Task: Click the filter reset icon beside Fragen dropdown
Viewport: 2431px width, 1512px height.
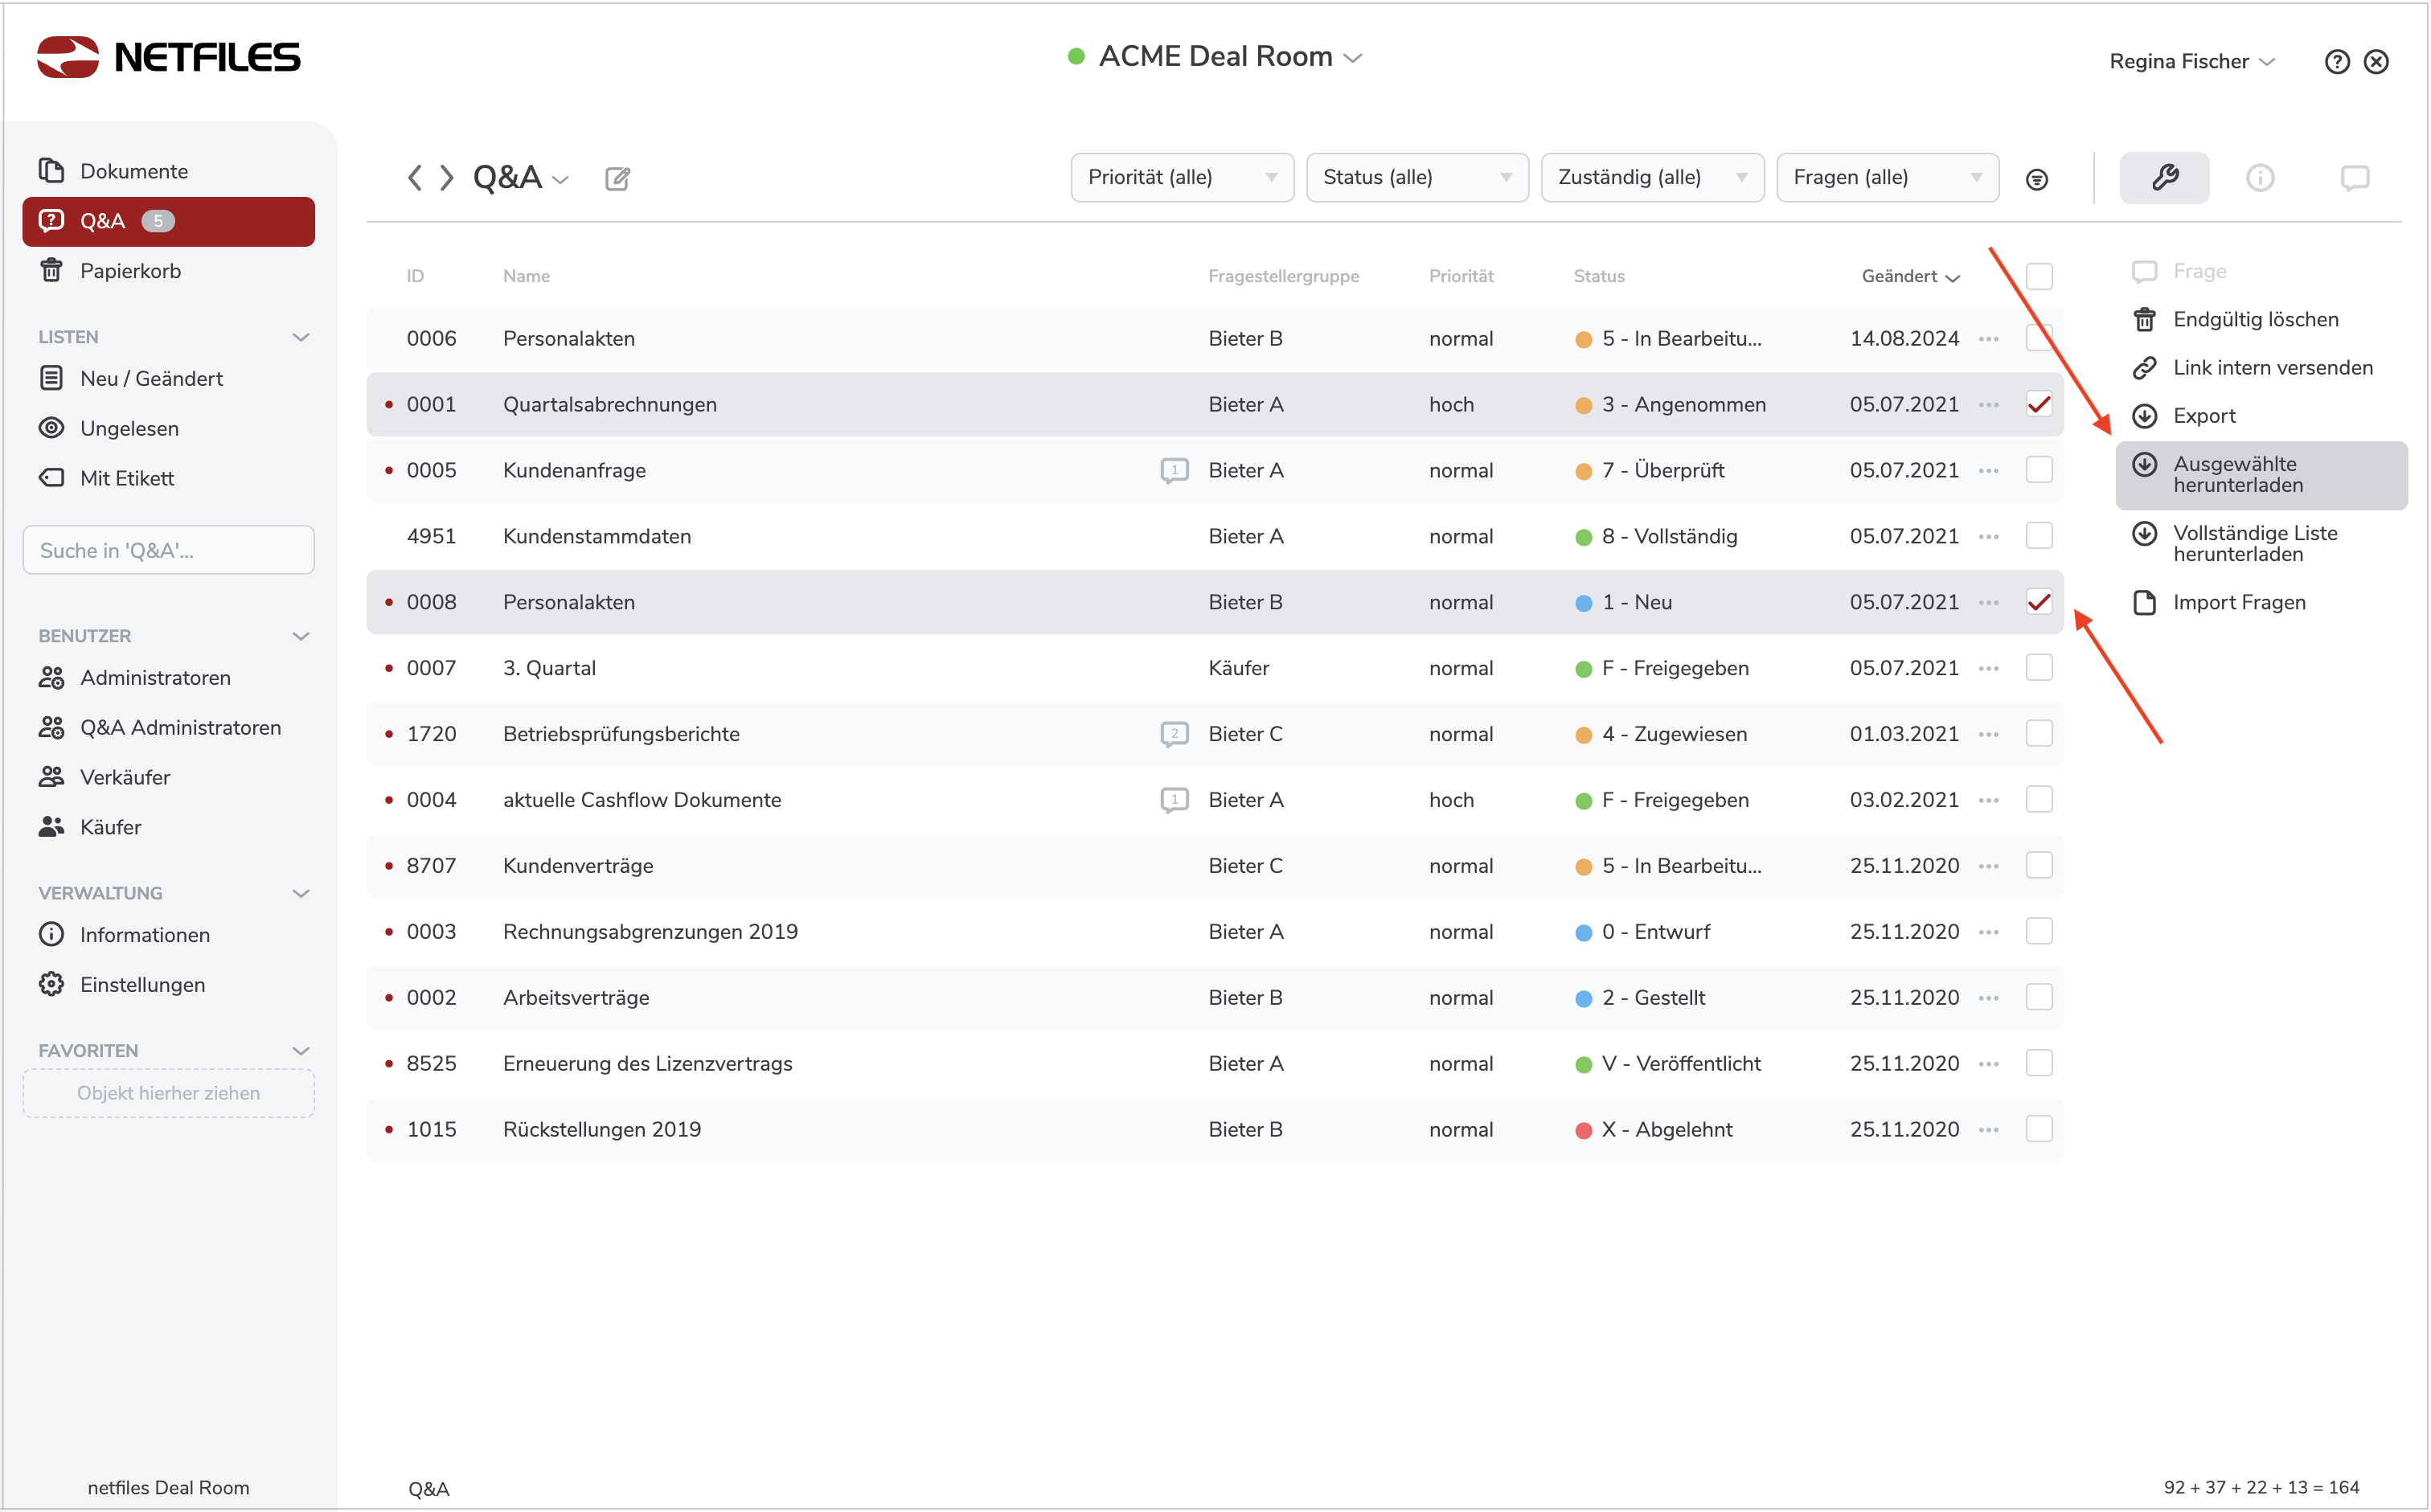Action: pyautogui.click(x=2036, y=179)
